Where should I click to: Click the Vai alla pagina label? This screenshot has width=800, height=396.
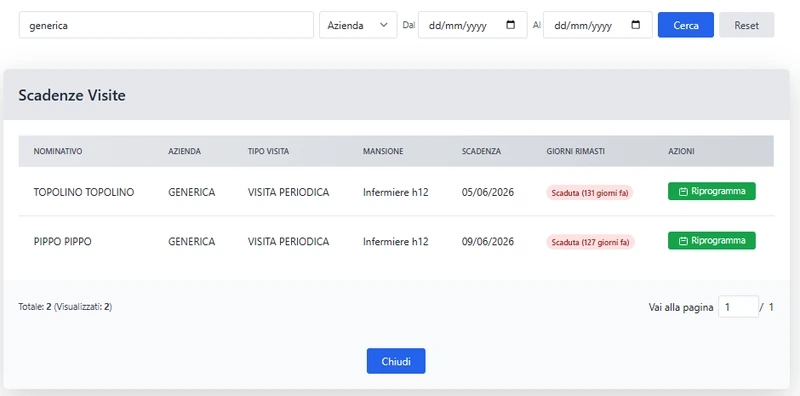point(681,307)
